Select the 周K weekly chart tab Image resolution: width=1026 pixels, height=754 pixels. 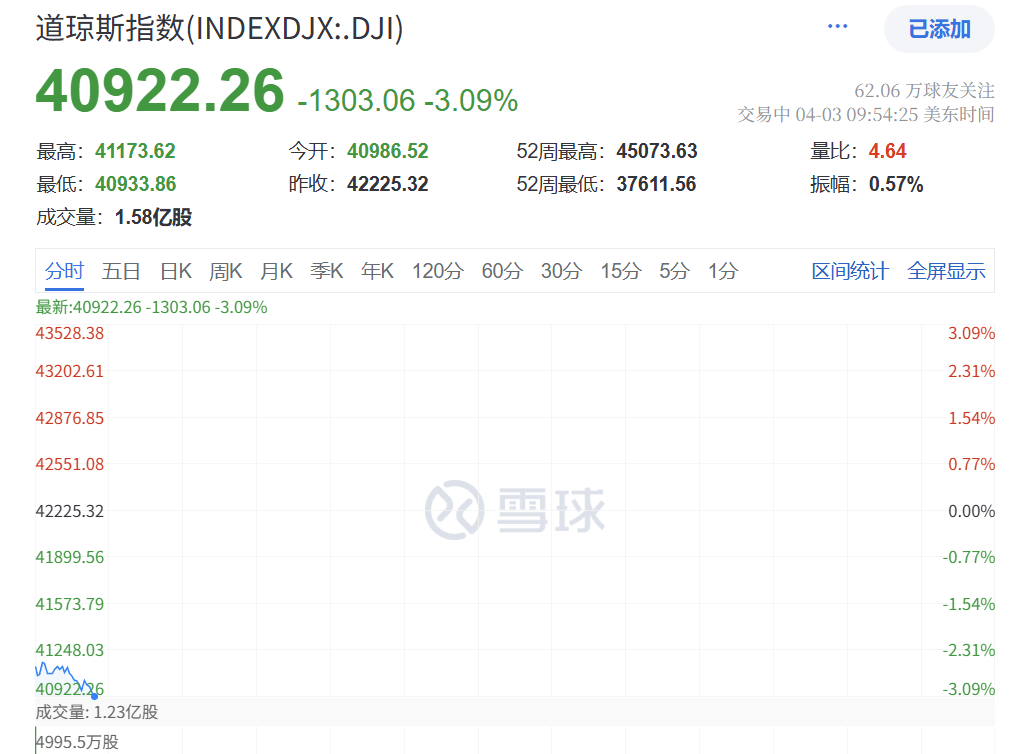pos(226,270)
